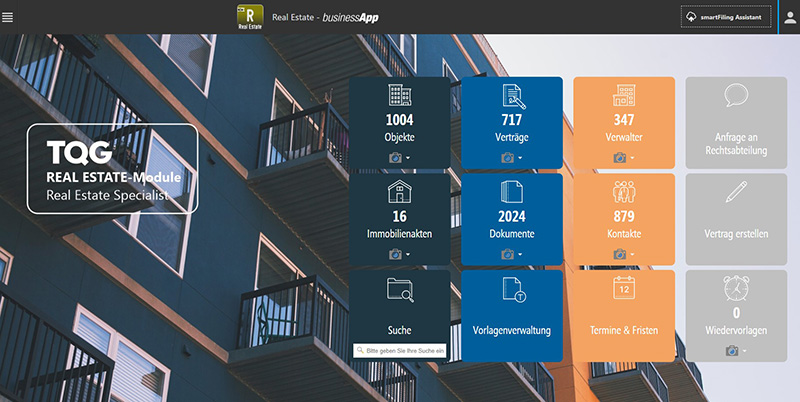Click the Suche folder search icon

click(x=400, y=290)
